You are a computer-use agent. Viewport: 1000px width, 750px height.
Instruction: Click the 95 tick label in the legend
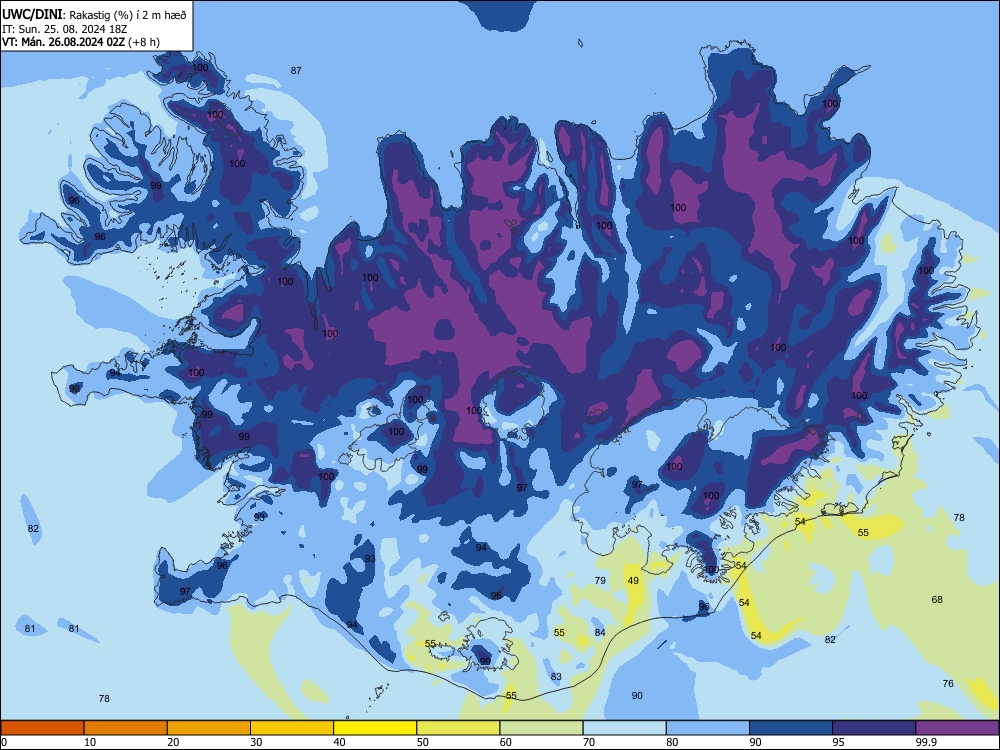[x=839, y=742]
